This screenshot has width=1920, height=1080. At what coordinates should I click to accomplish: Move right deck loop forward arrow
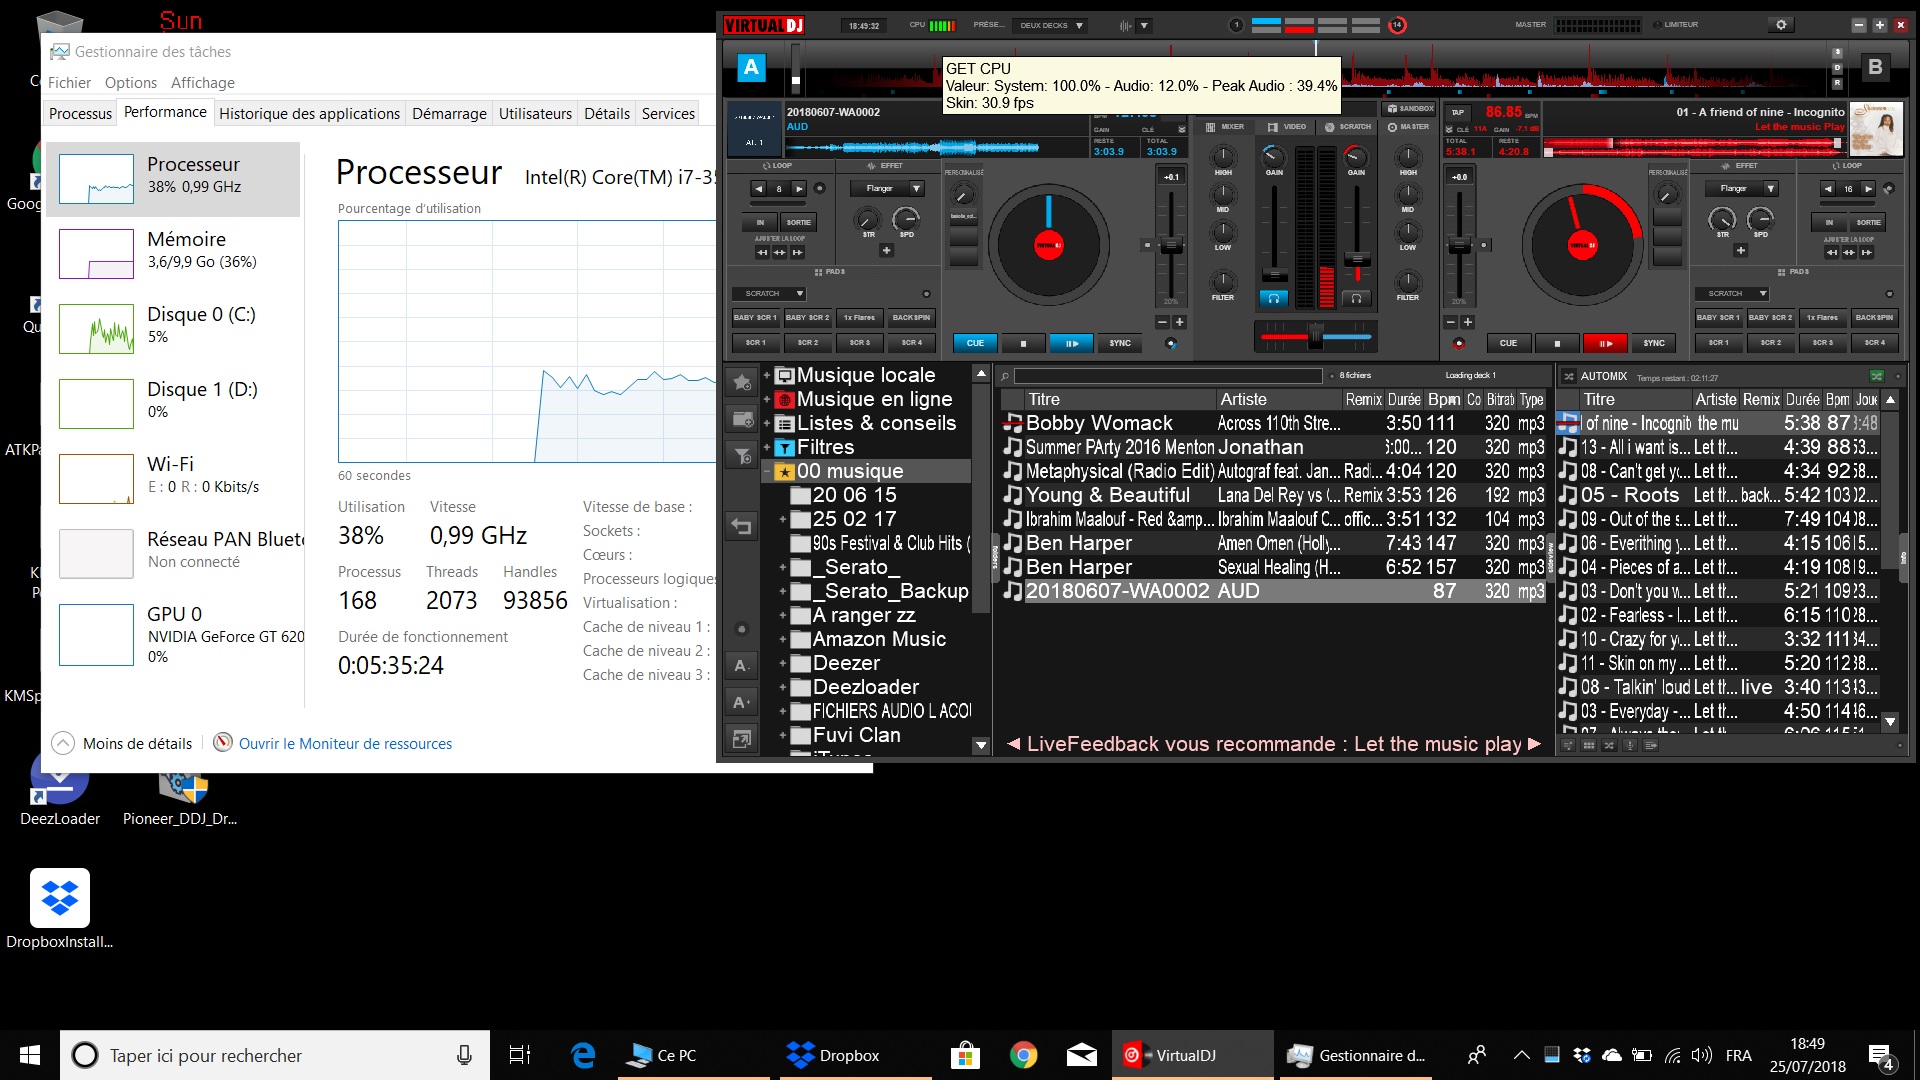pos(1866,253)
